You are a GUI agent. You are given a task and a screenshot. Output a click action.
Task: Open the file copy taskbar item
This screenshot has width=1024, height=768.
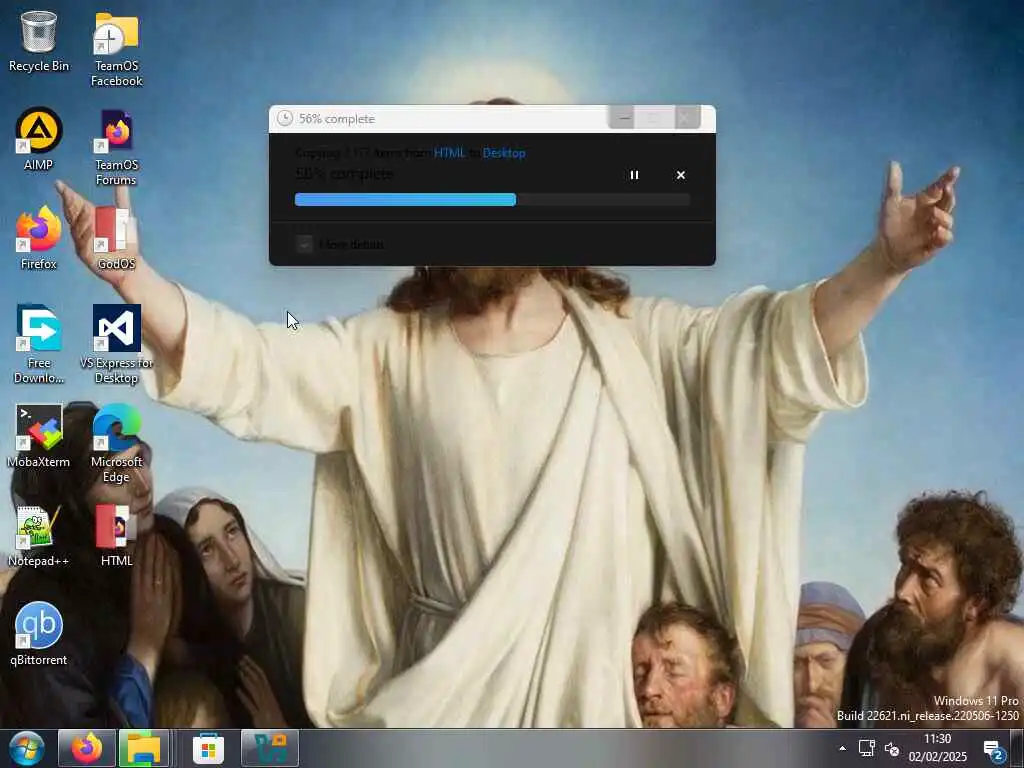click(270, 748)
